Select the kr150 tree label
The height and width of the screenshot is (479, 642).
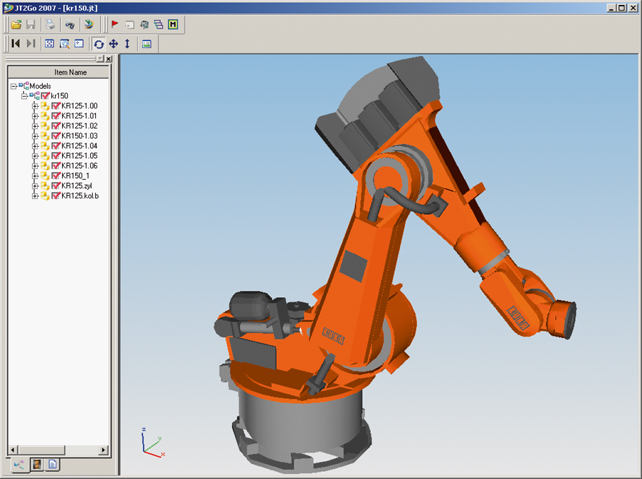click(x=59, y=96)
